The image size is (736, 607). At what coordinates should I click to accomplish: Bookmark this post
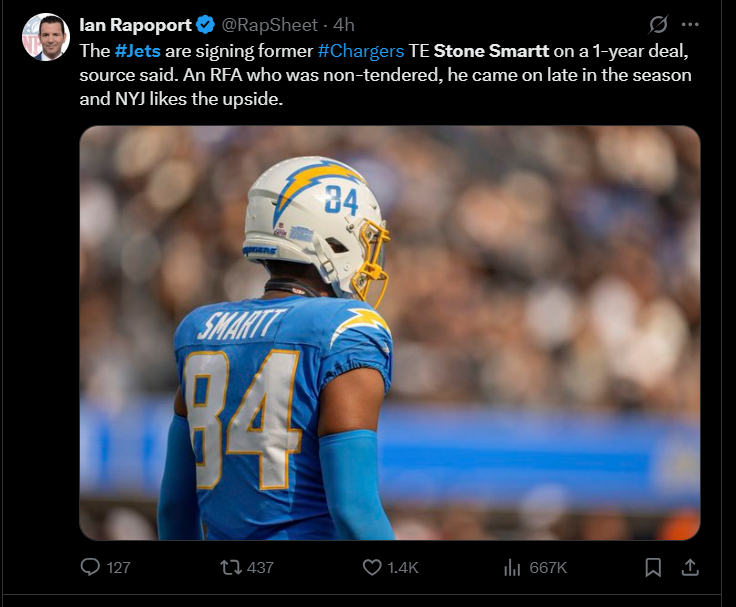coord(653,567)
